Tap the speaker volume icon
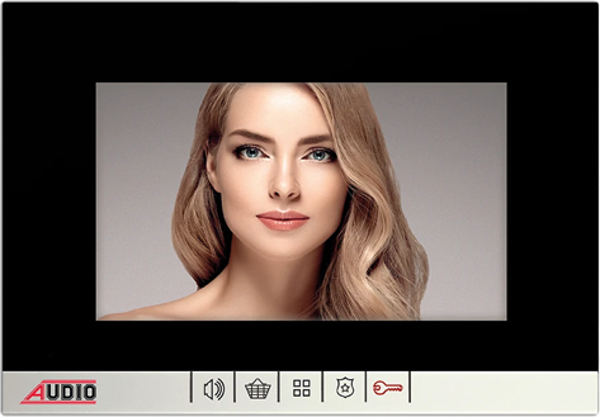 tap(213, 388)
